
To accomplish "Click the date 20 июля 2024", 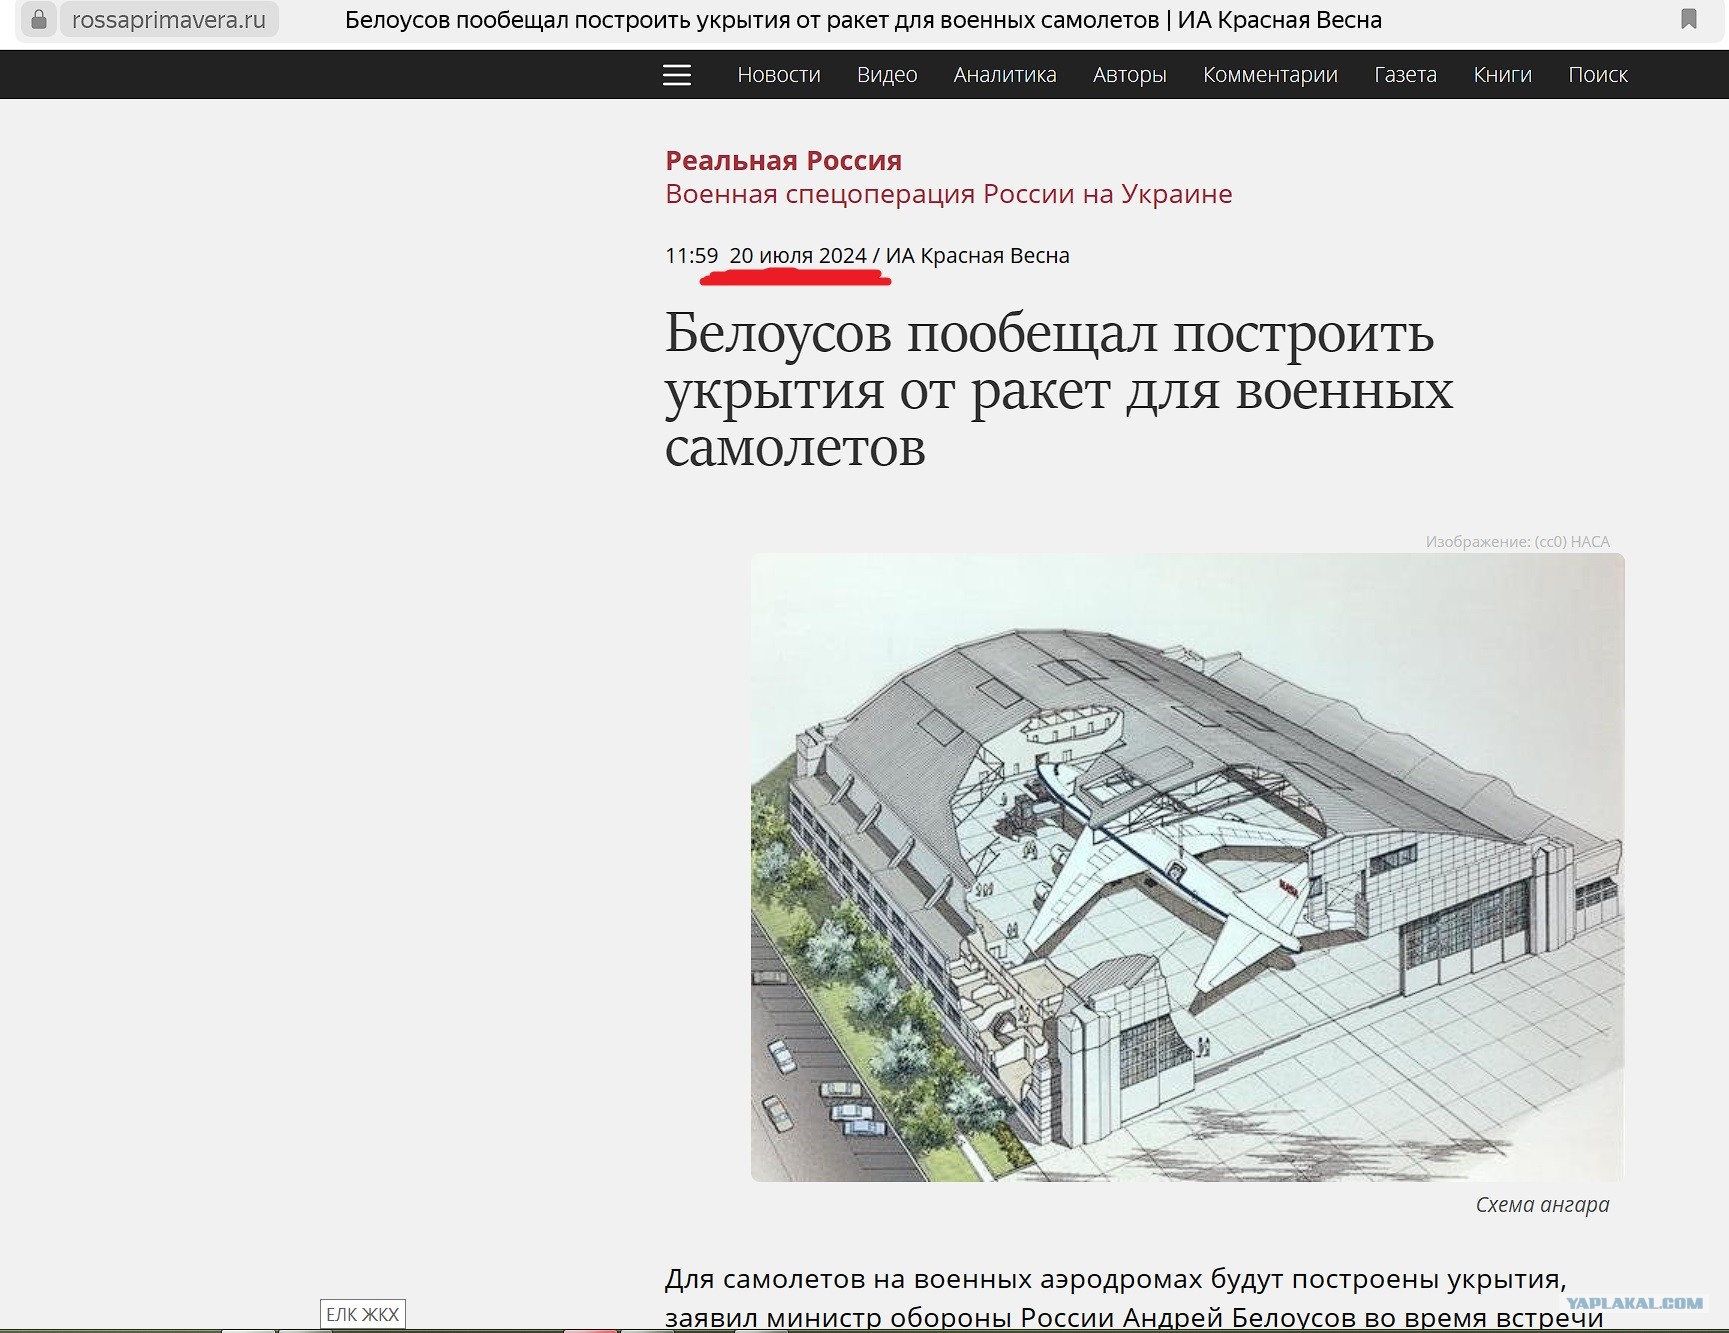I will click(x=798, y=256).
